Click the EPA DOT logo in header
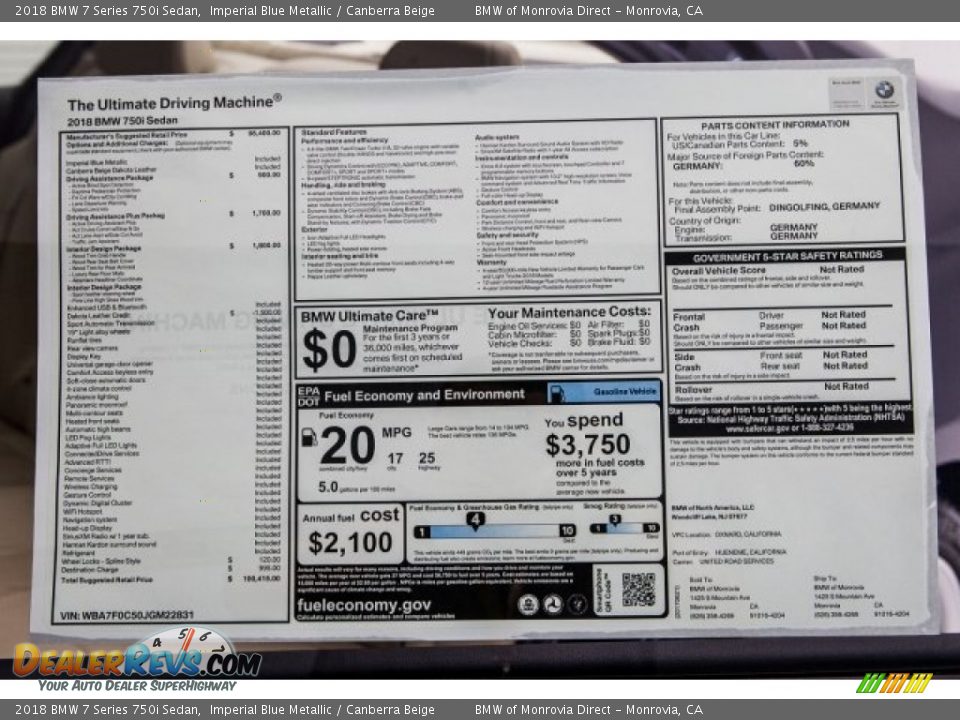Screen dimensions: 960x720 308,396
